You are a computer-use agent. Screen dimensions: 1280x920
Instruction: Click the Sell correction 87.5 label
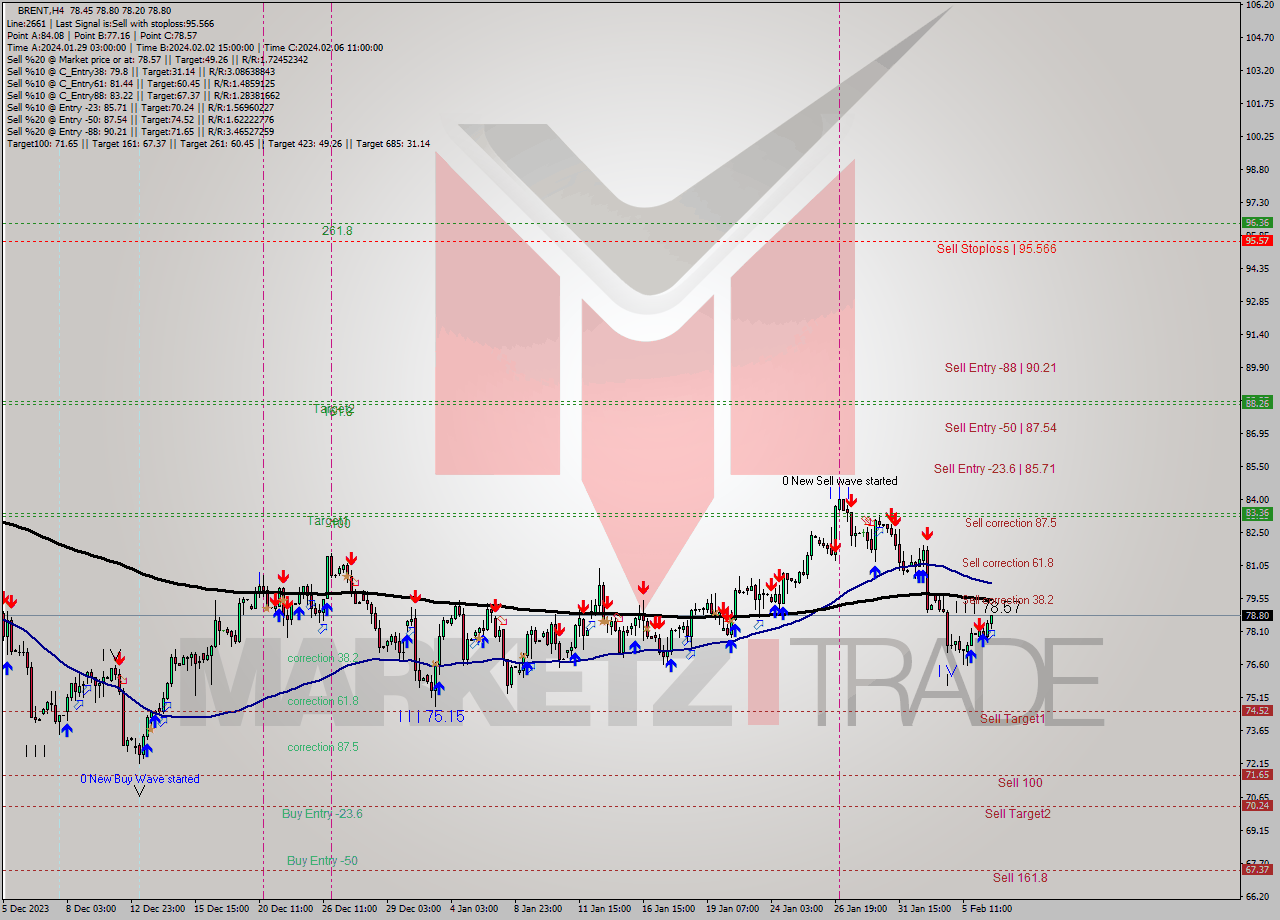click(1010, 522)
